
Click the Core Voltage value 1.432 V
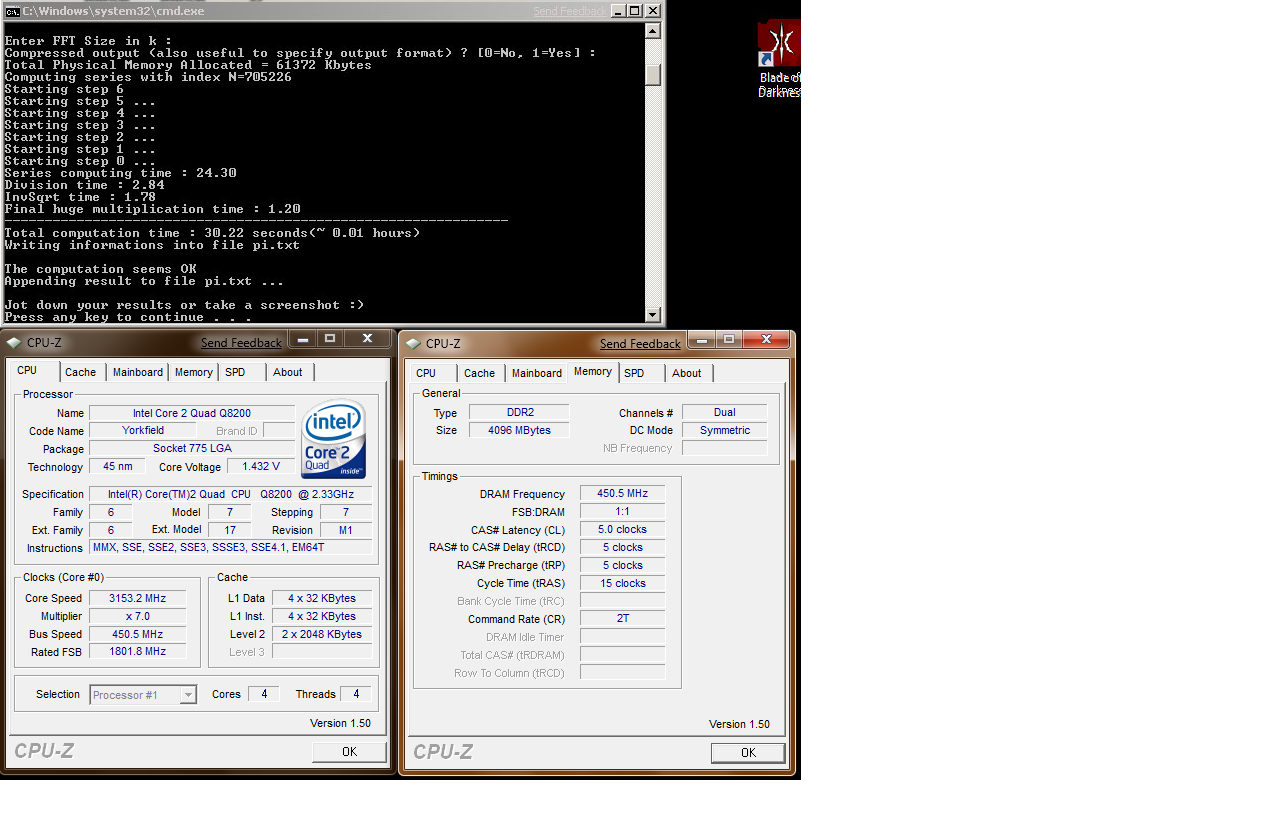[261, 467]
